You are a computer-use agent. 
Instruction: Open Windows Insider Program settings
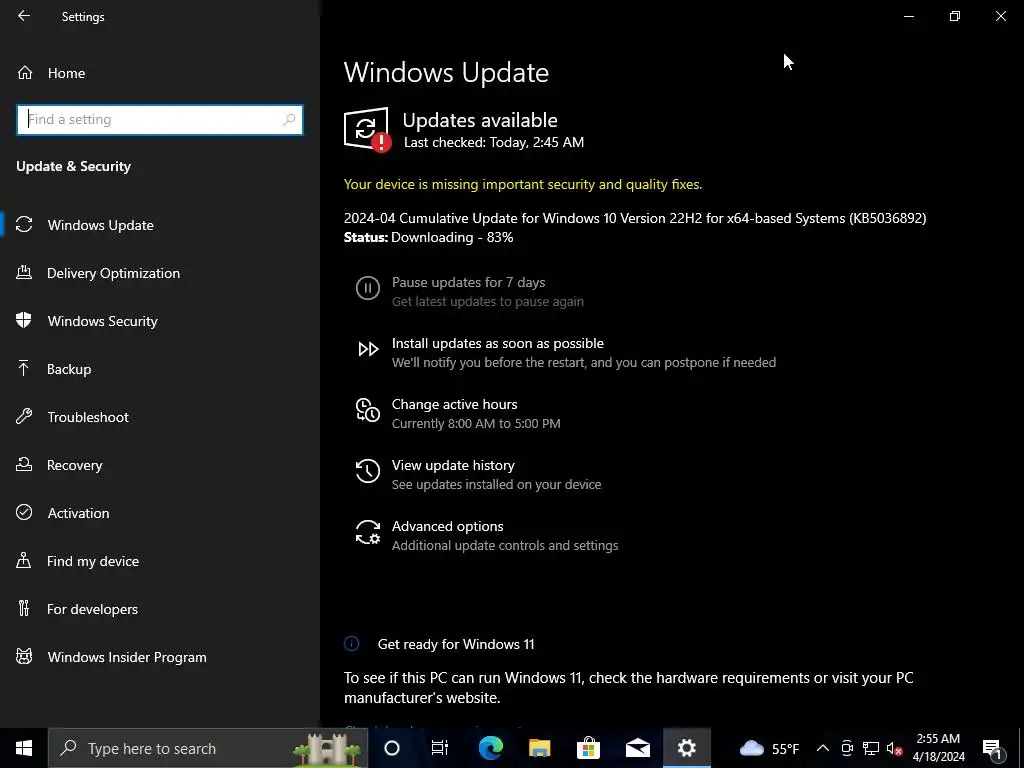click(127, 657)
